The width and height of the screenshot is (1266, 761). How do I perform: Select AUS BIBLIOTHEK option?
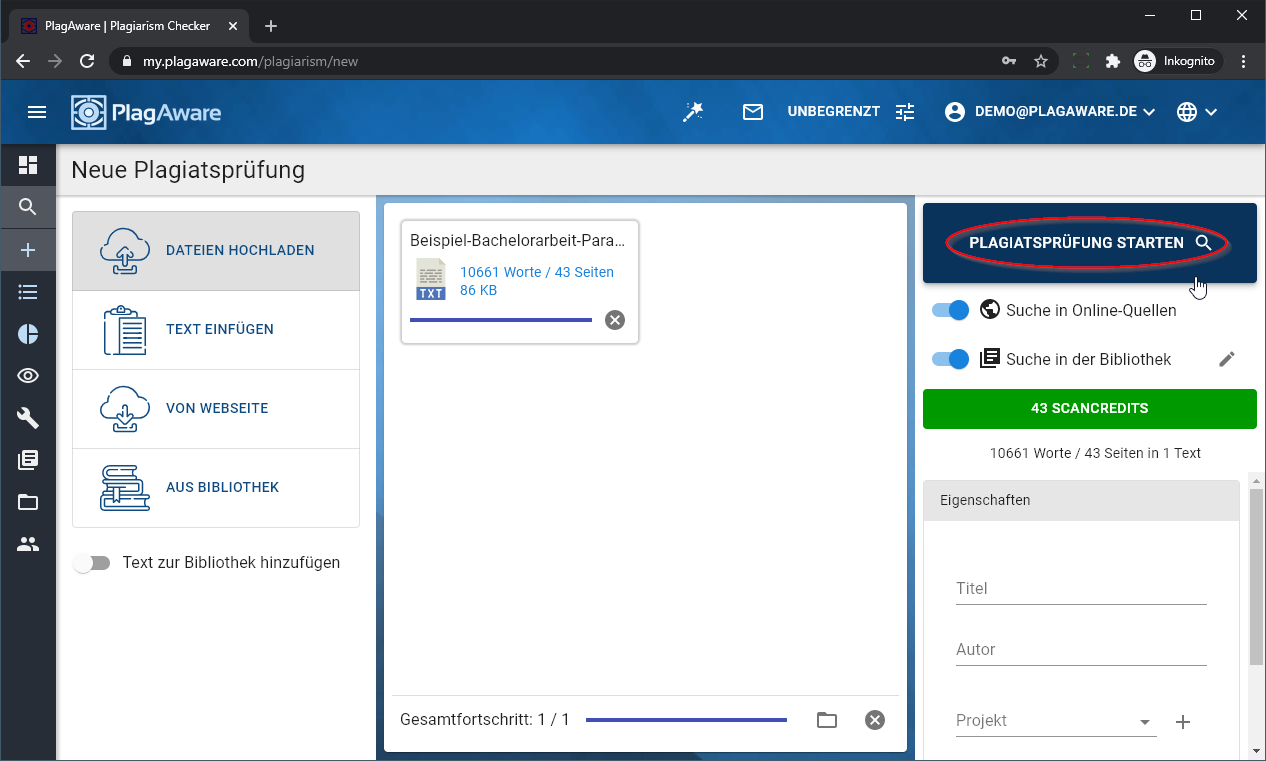click(x=216, y=488)
